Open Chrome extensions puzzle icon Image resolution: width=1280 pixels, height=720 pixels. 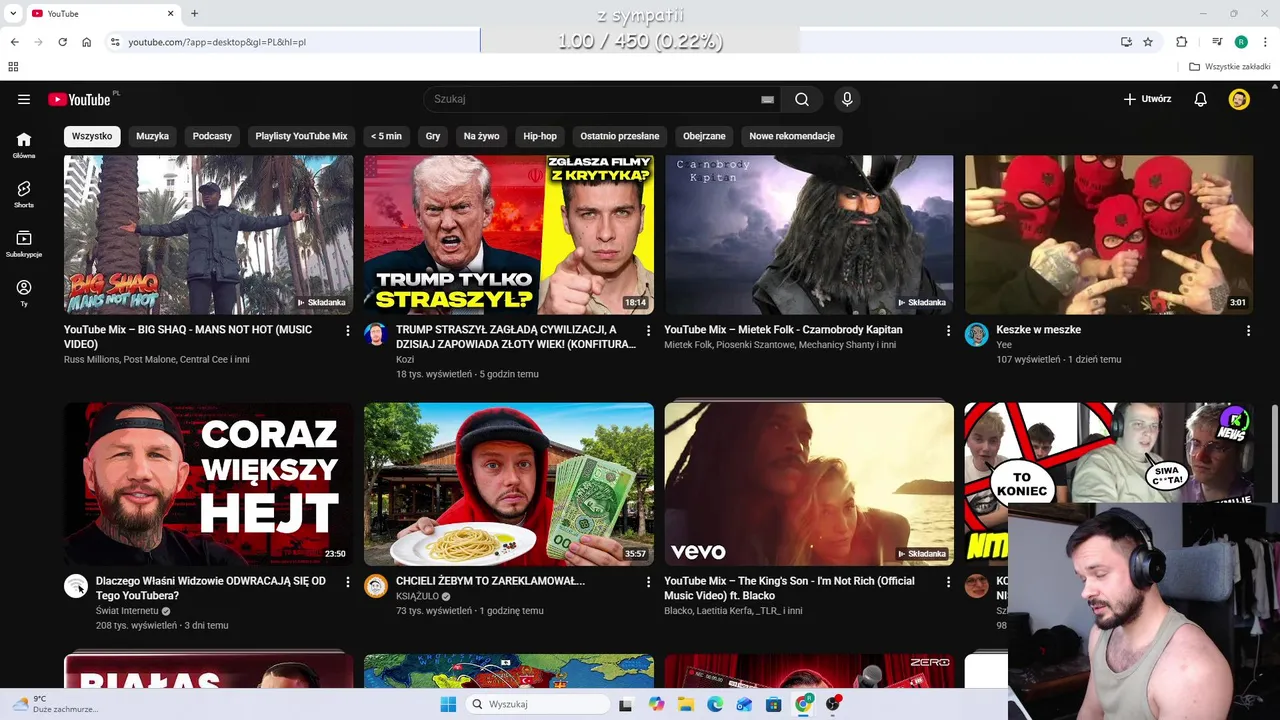1181,42
